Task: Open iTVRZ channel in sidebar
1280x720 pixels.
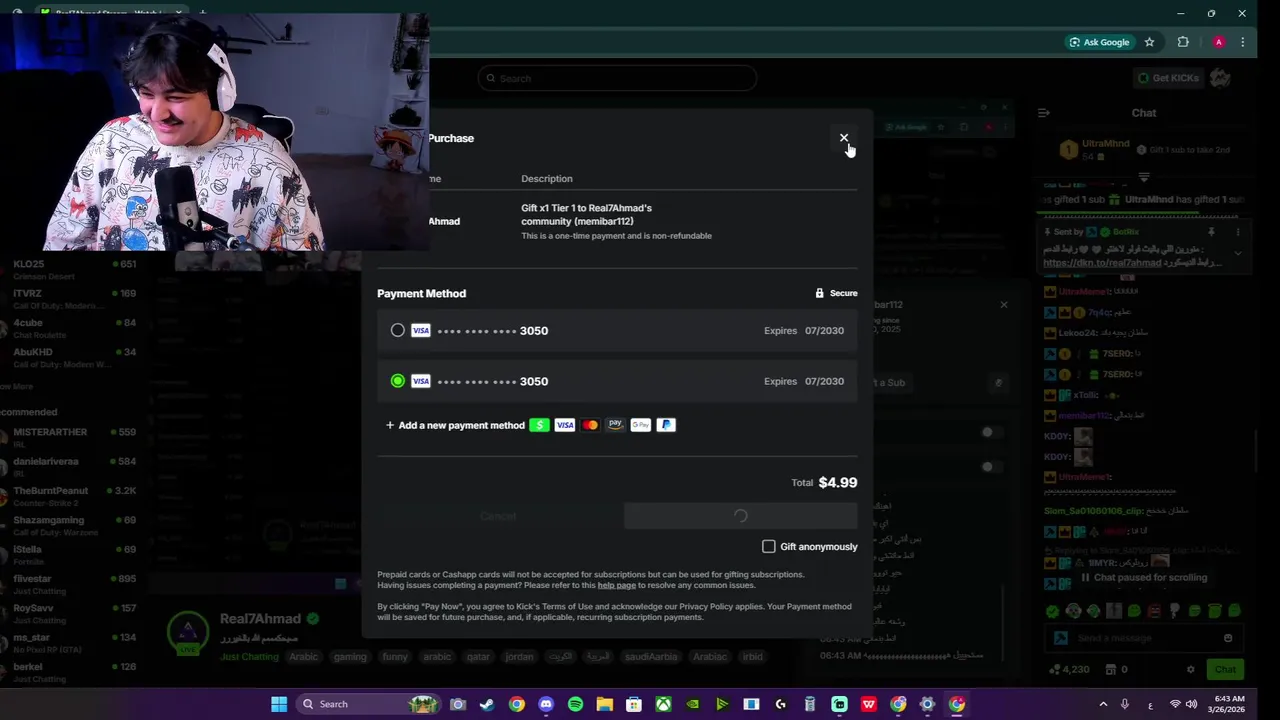Action: [x=70, y=299]
